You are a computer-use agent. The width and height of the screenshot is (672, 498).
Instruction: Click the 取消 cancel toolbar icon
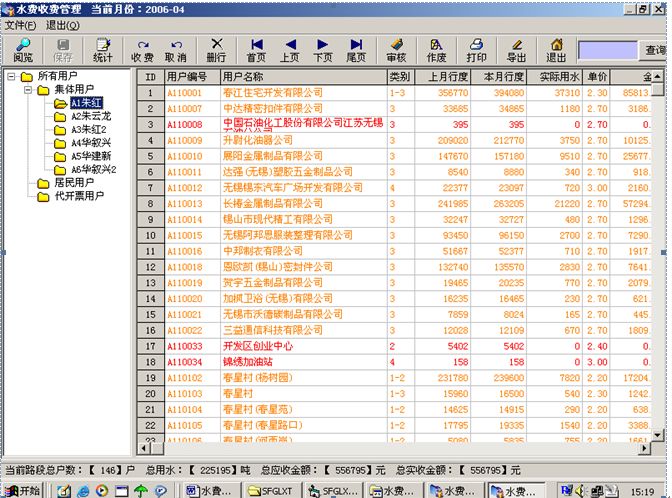176,50
